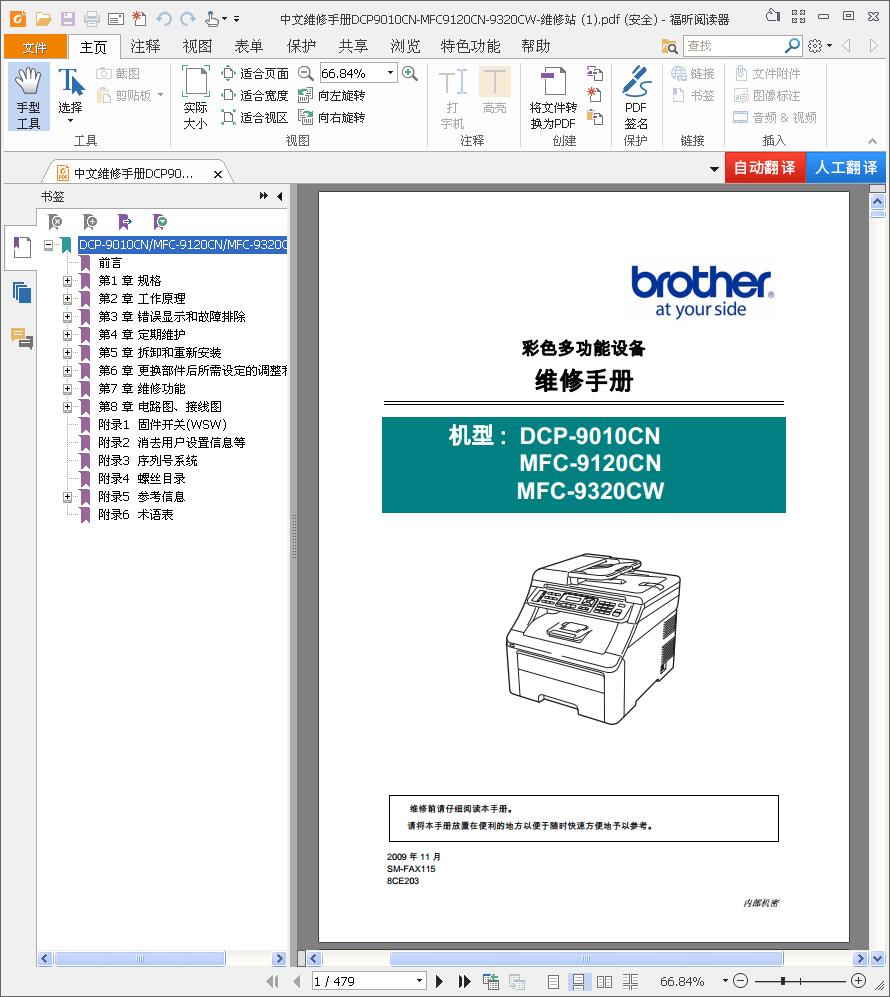Click the delete bookmark icon

click(55, 221)
